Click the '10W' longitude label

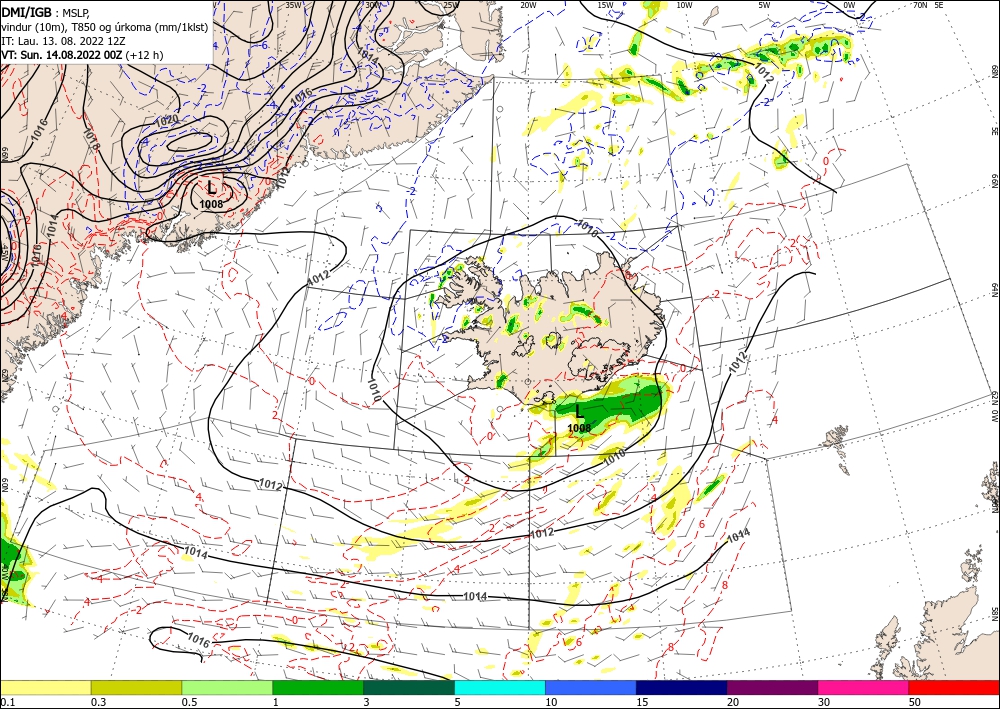[684, 5]
